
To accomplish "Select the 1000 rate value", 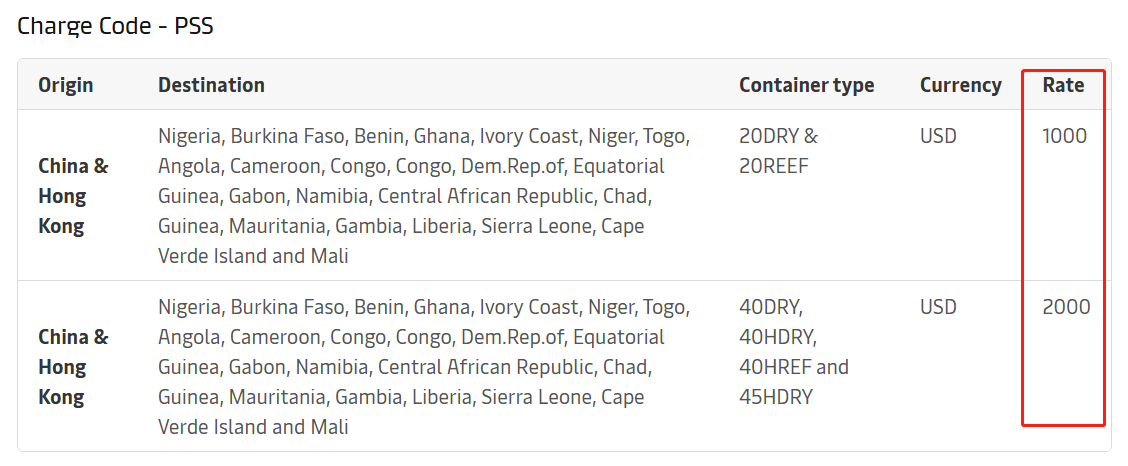I will pyautogui.click(x=1065, y=136).
